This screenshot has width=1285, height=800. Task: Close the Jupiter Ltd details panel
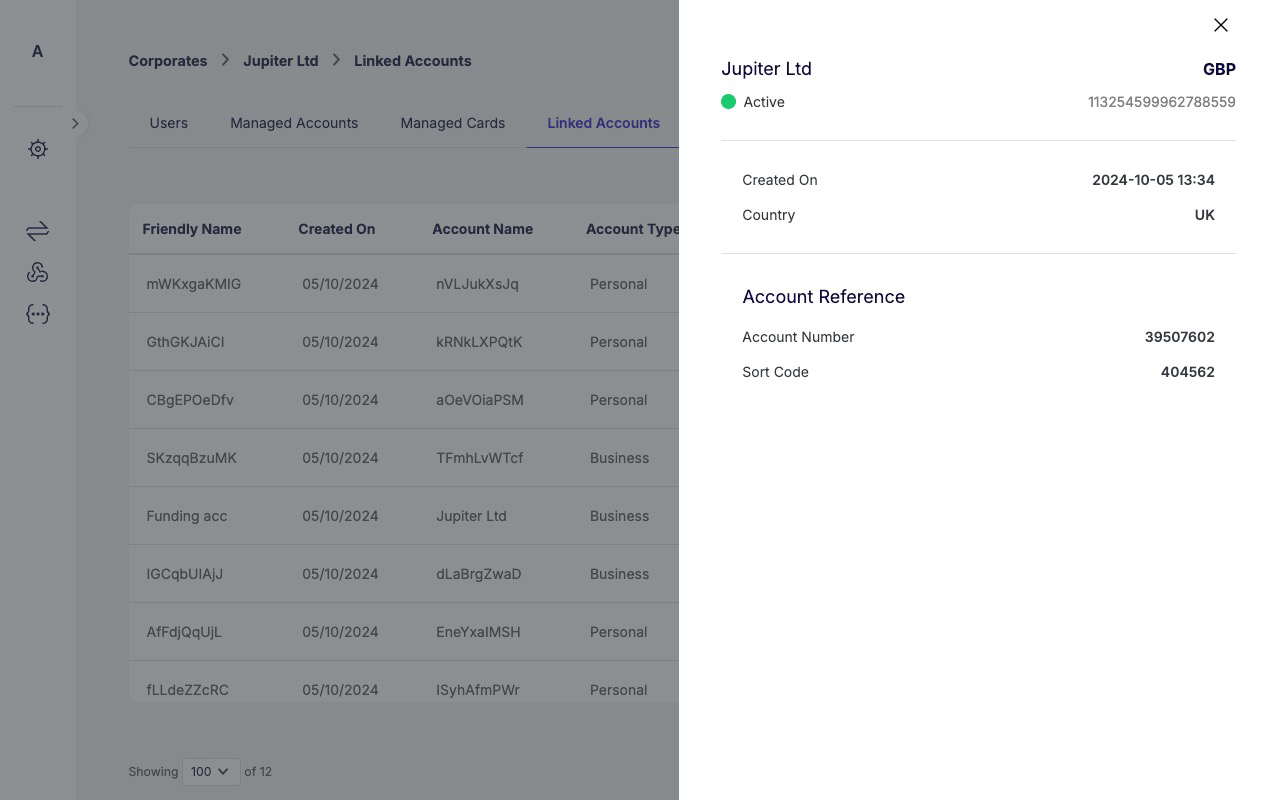tap(1220, 25)
